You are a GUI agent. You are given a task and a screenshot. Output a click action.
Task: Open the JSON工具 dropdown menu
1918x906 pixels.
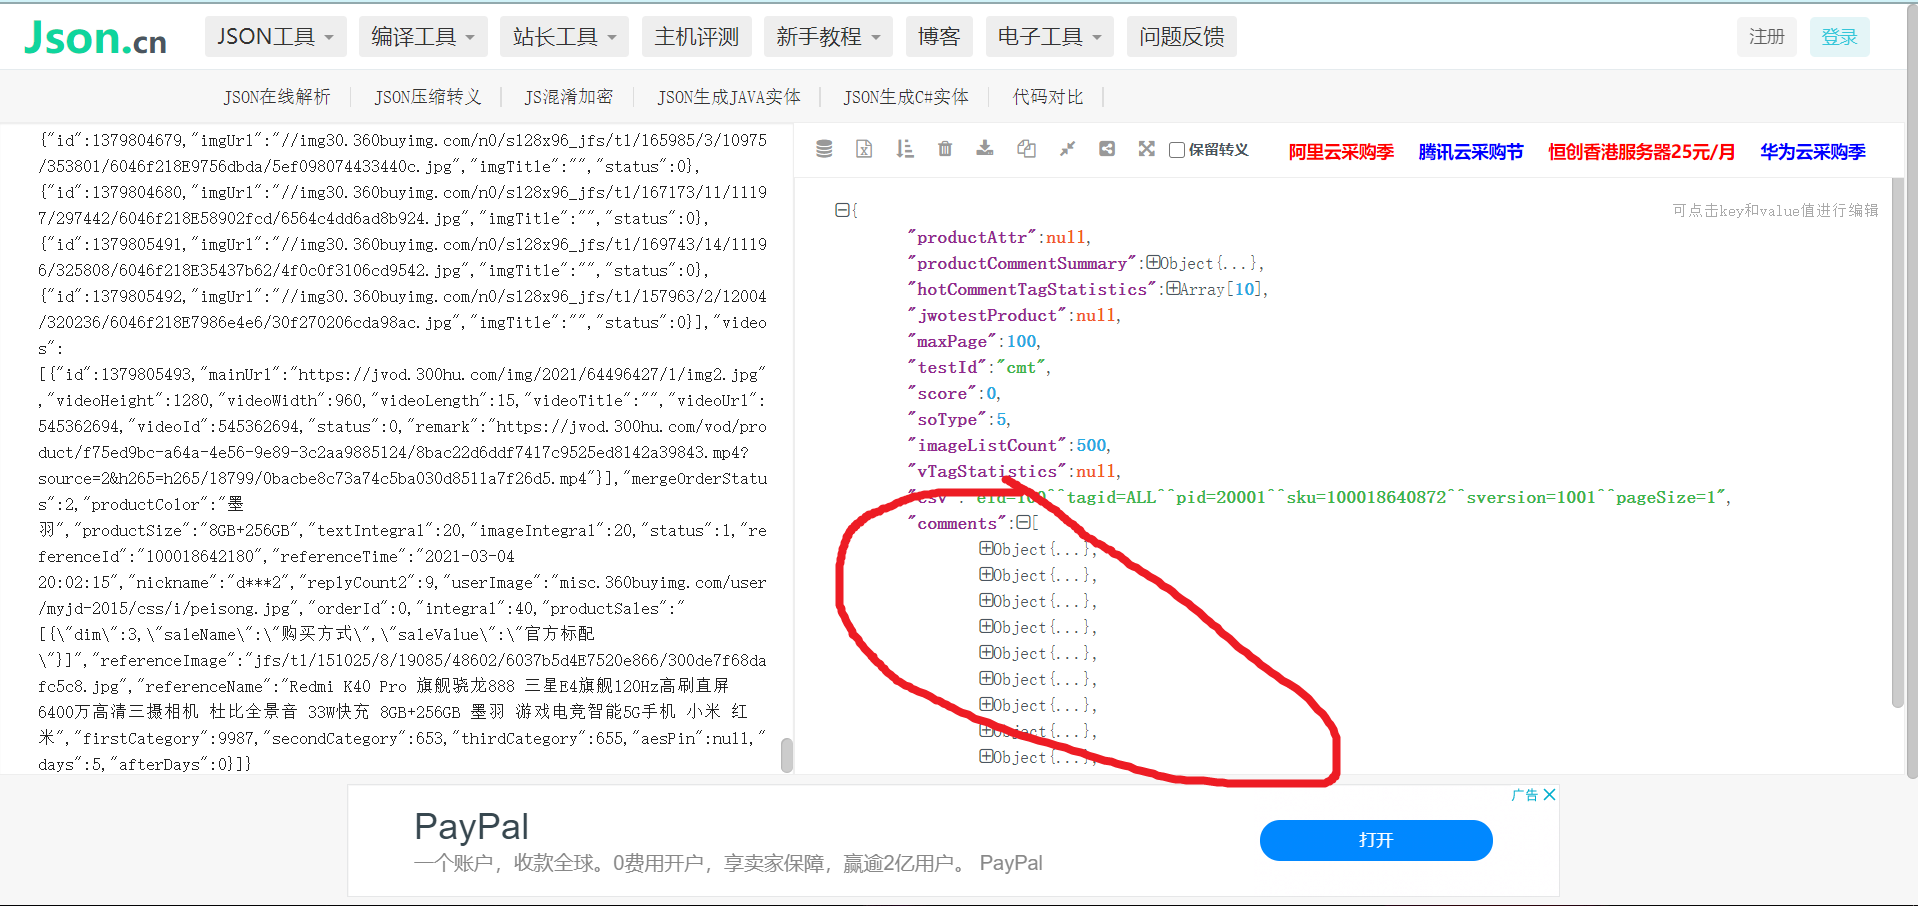(x=276, y=37)
